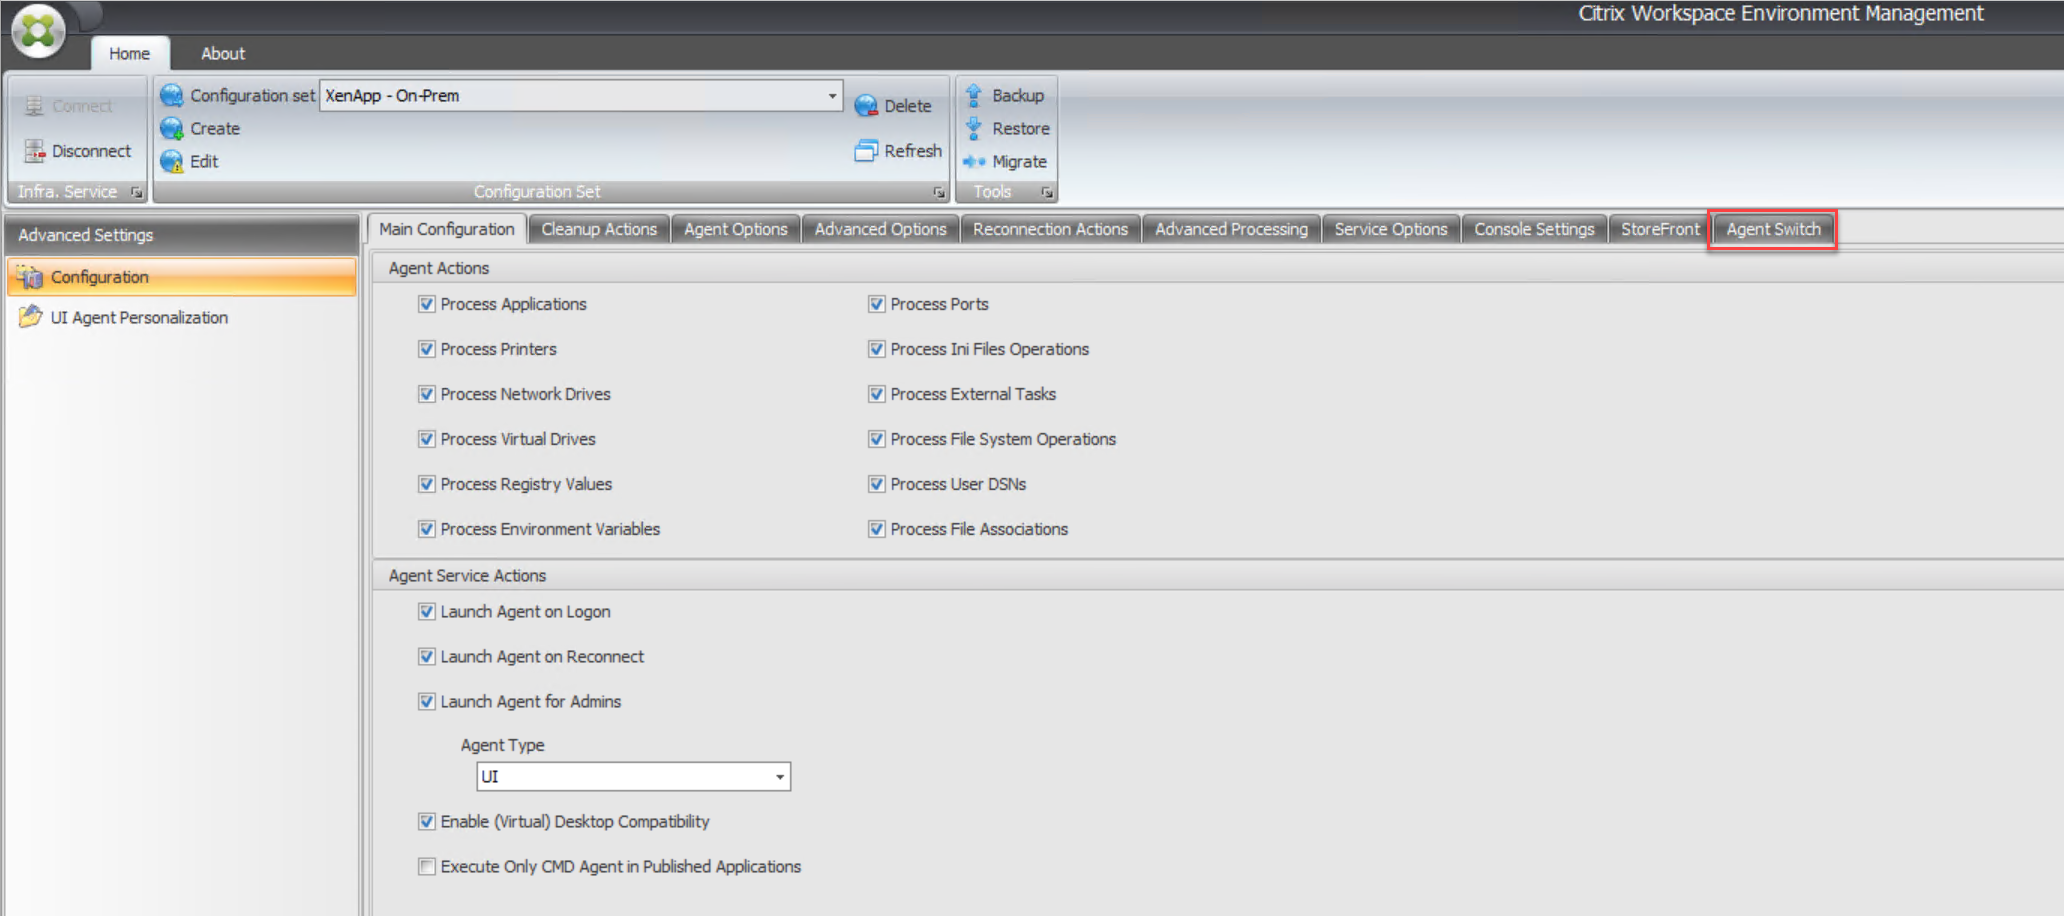Image resolution: width=2064 pixels, height=916 pixels.
Task: Uncheck Process Ports
Action: 877,304
